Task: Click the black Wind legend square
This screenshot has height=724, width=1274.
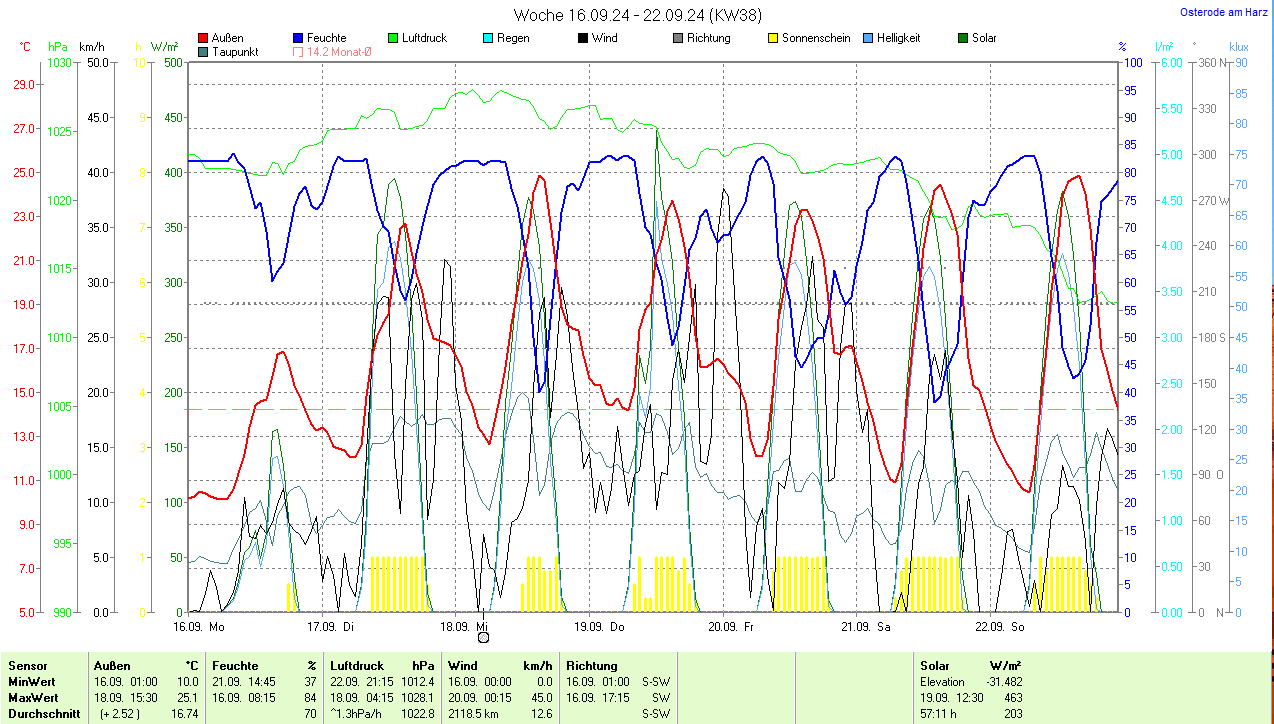Action: (x=583, y=38)
